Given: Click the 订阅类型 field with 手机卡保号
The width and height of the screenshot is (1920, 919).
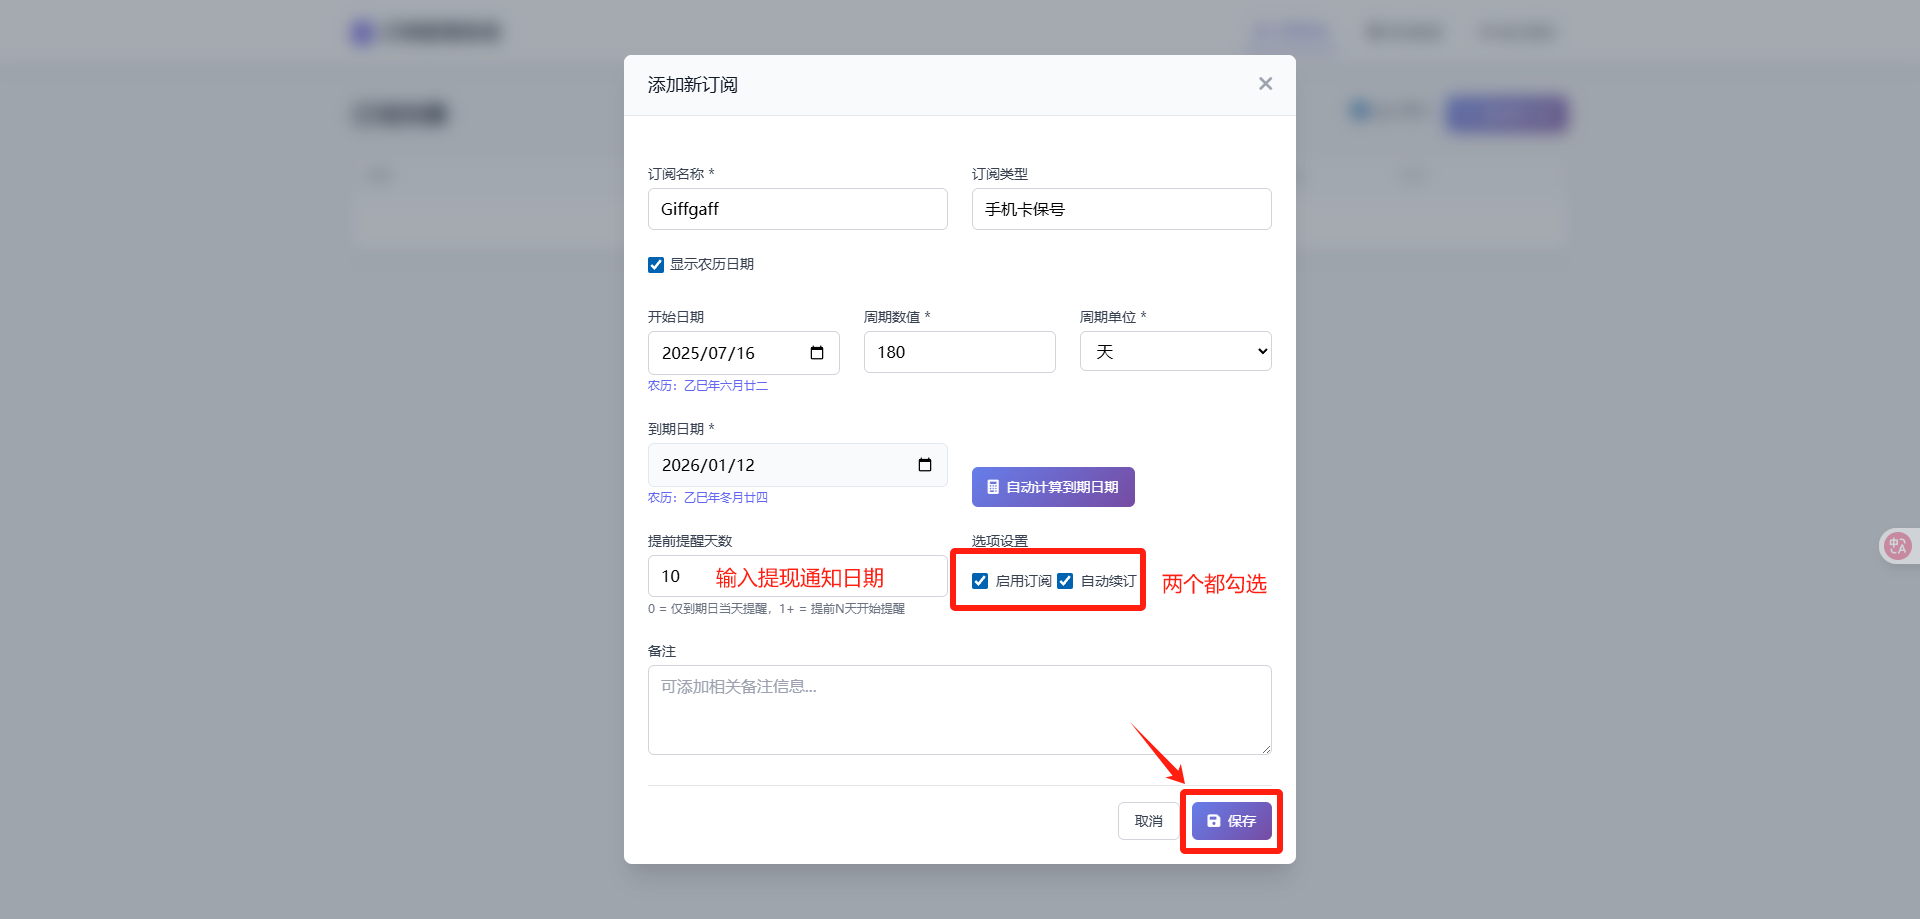Looking at the screenshot, I should point(1121,209).
